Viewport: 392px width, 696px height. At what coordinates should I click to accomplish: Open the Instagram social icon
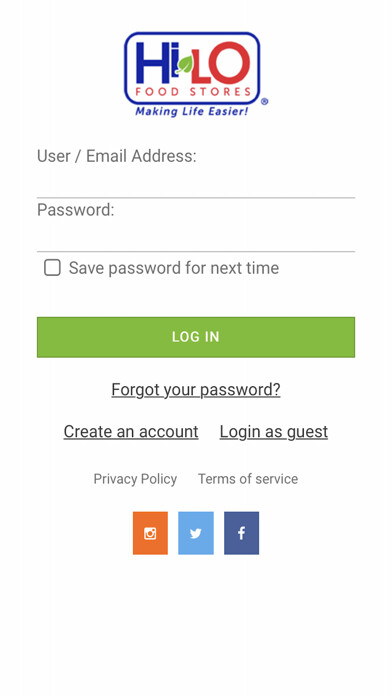tap(150, 533)
